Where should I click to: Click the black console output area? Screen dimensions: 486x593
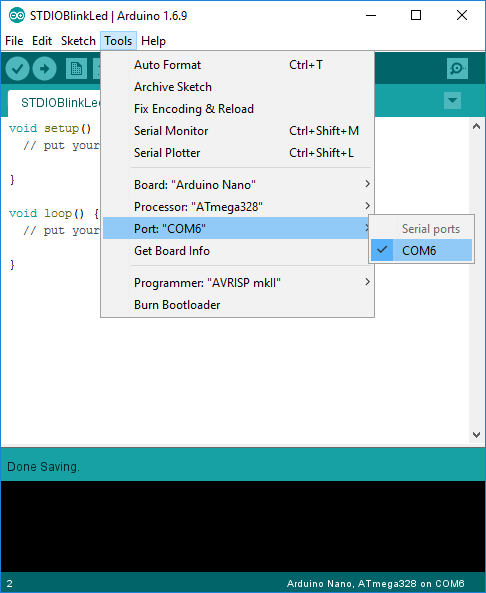[x=243, y=526]
